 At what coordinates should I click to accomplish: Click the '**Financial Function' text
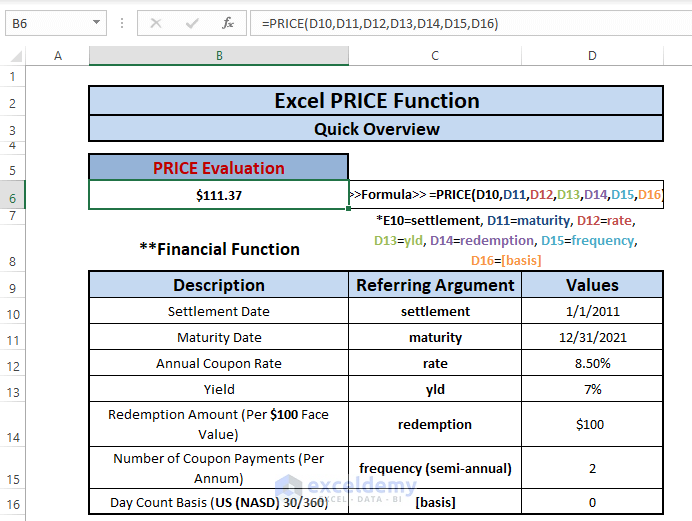[219, 249]
